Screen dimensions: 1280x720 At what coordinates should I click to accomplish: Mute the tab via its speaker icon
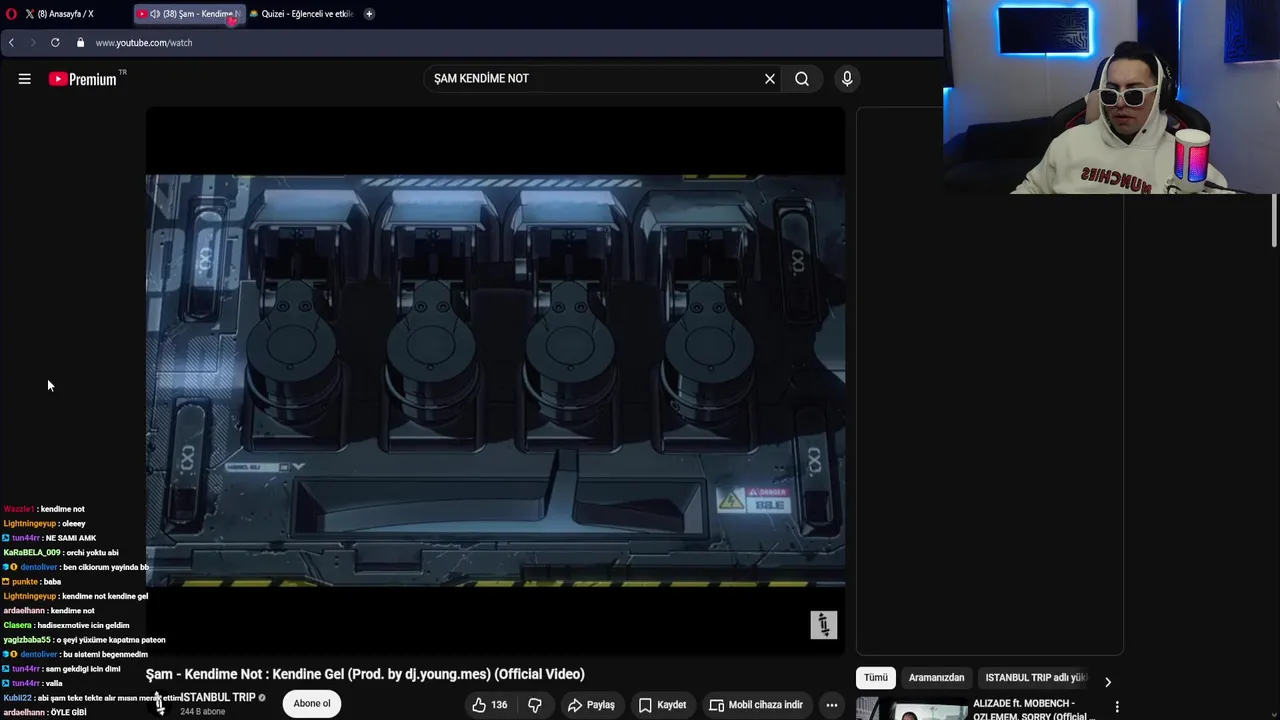point(155,14)
